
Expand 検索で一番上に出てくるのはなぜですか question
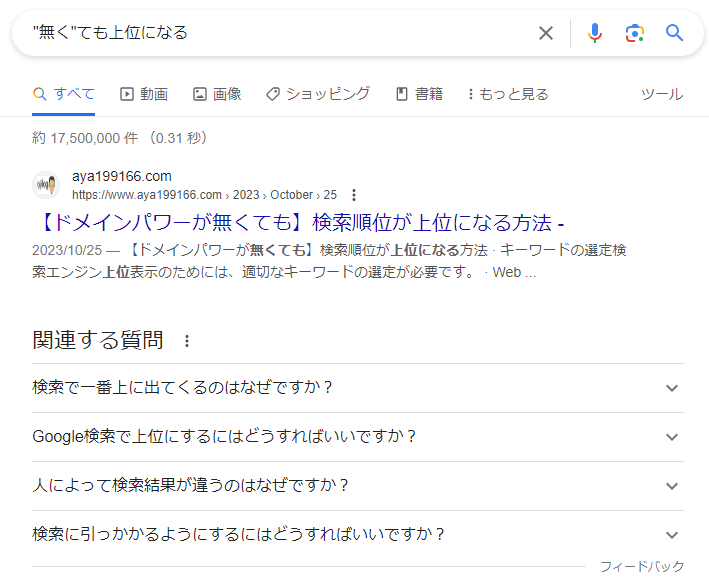pyautogui.click(x=358, y=388)
